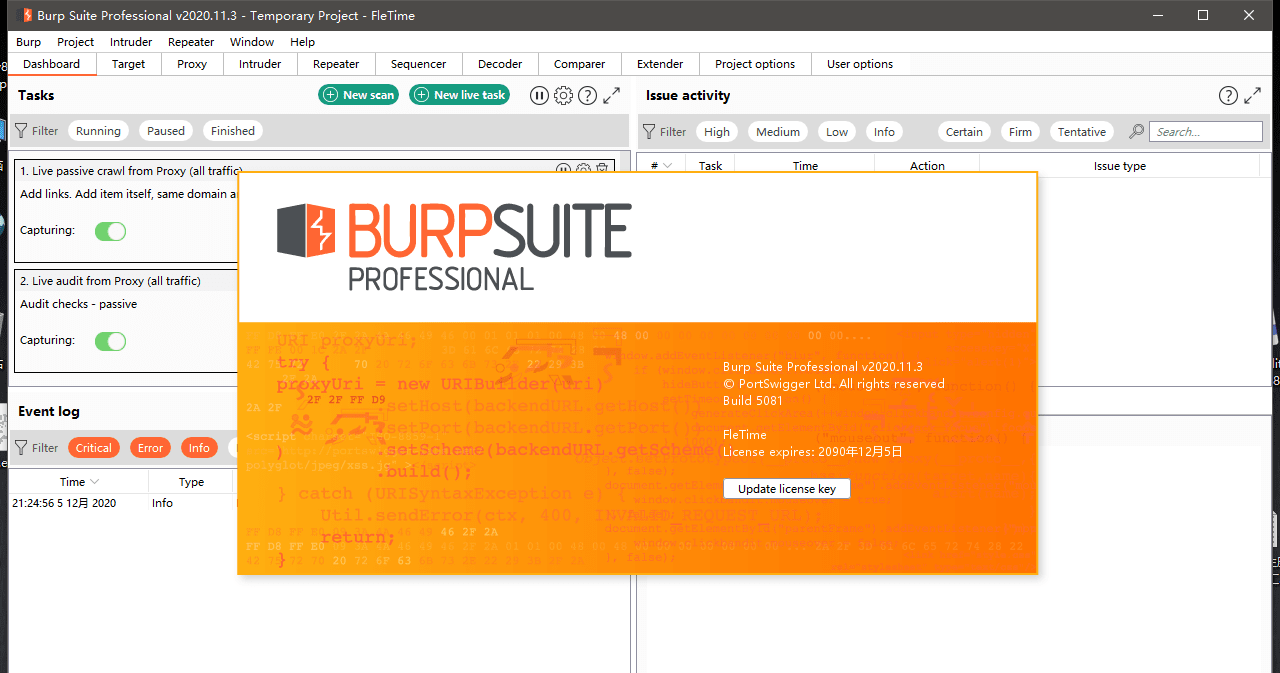Toggle the Info event log filter
1280x673 pixels.
coord(199,448)
